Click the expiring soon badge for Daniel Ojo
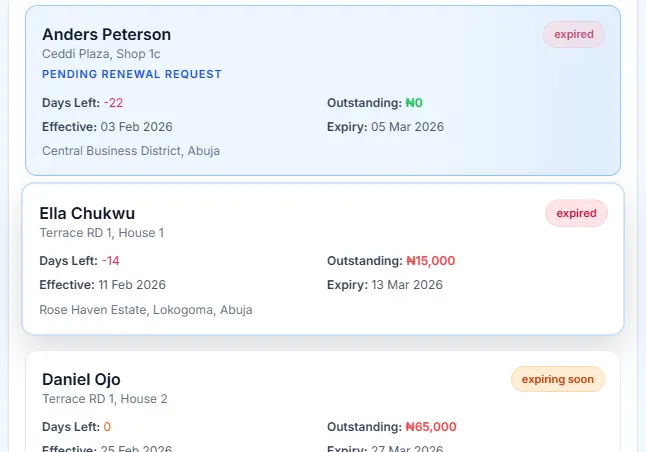Viewport: 646px width, 452px height. (558, 379)
